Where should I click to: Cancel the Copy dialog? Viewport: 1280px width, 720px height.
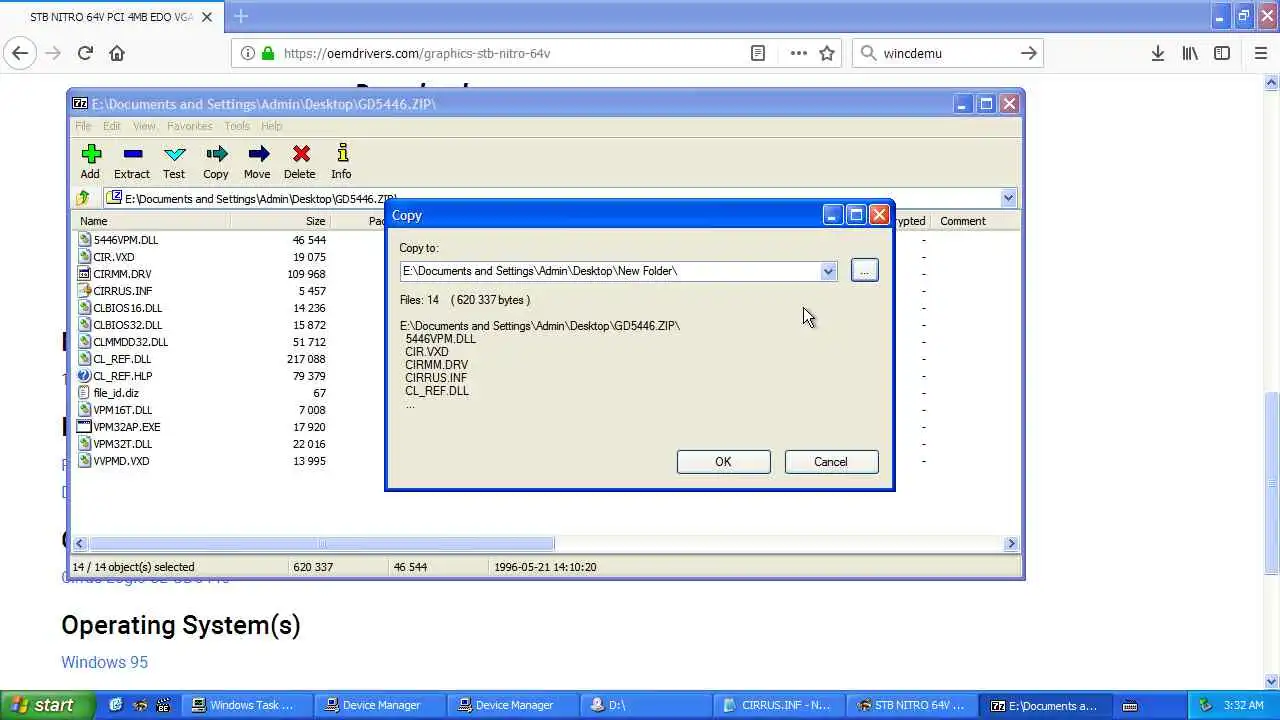pos(831,462)
